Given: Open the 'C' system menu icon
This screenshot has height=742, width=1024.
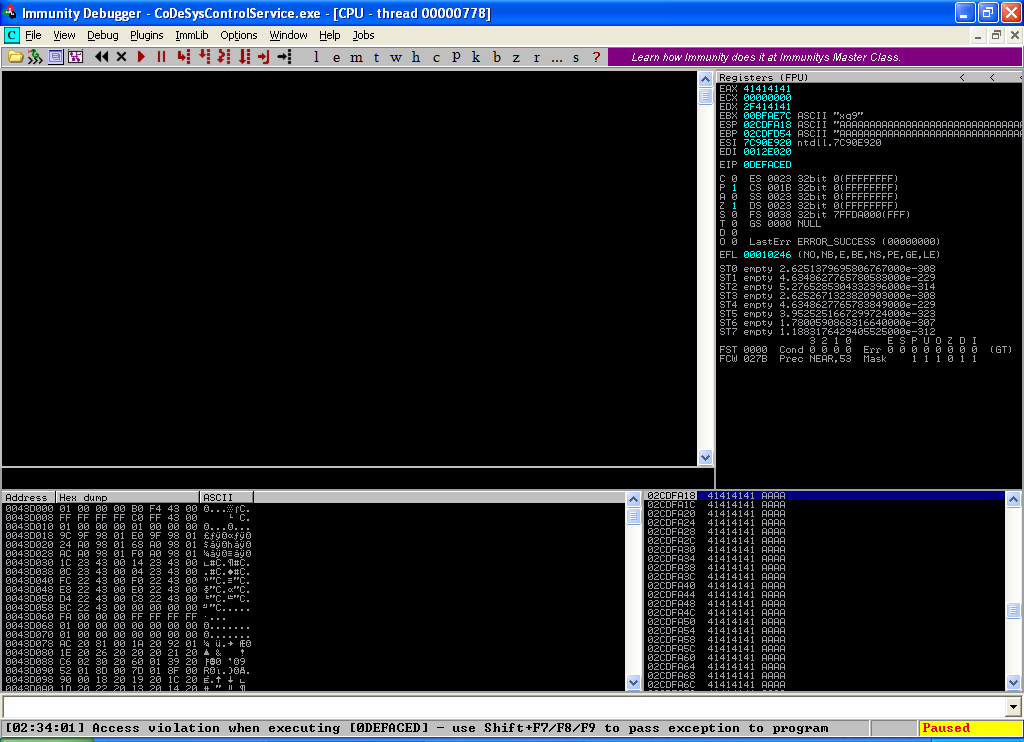Looking at the screenshot, I should [12, 35].
